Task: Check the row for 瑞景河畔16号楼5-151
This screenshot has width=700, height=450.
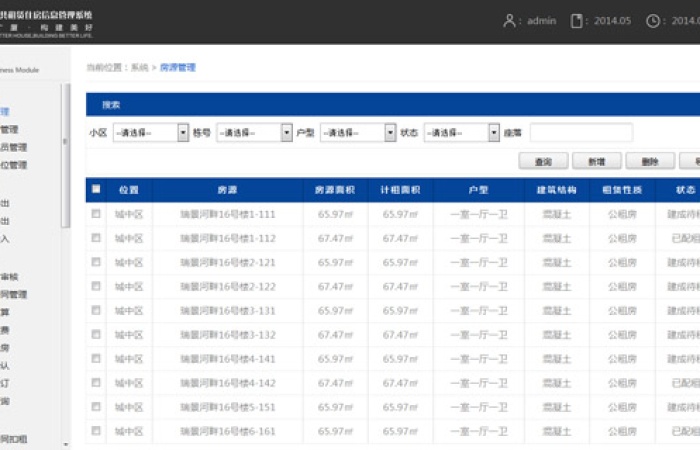Action: coord(96,407)
